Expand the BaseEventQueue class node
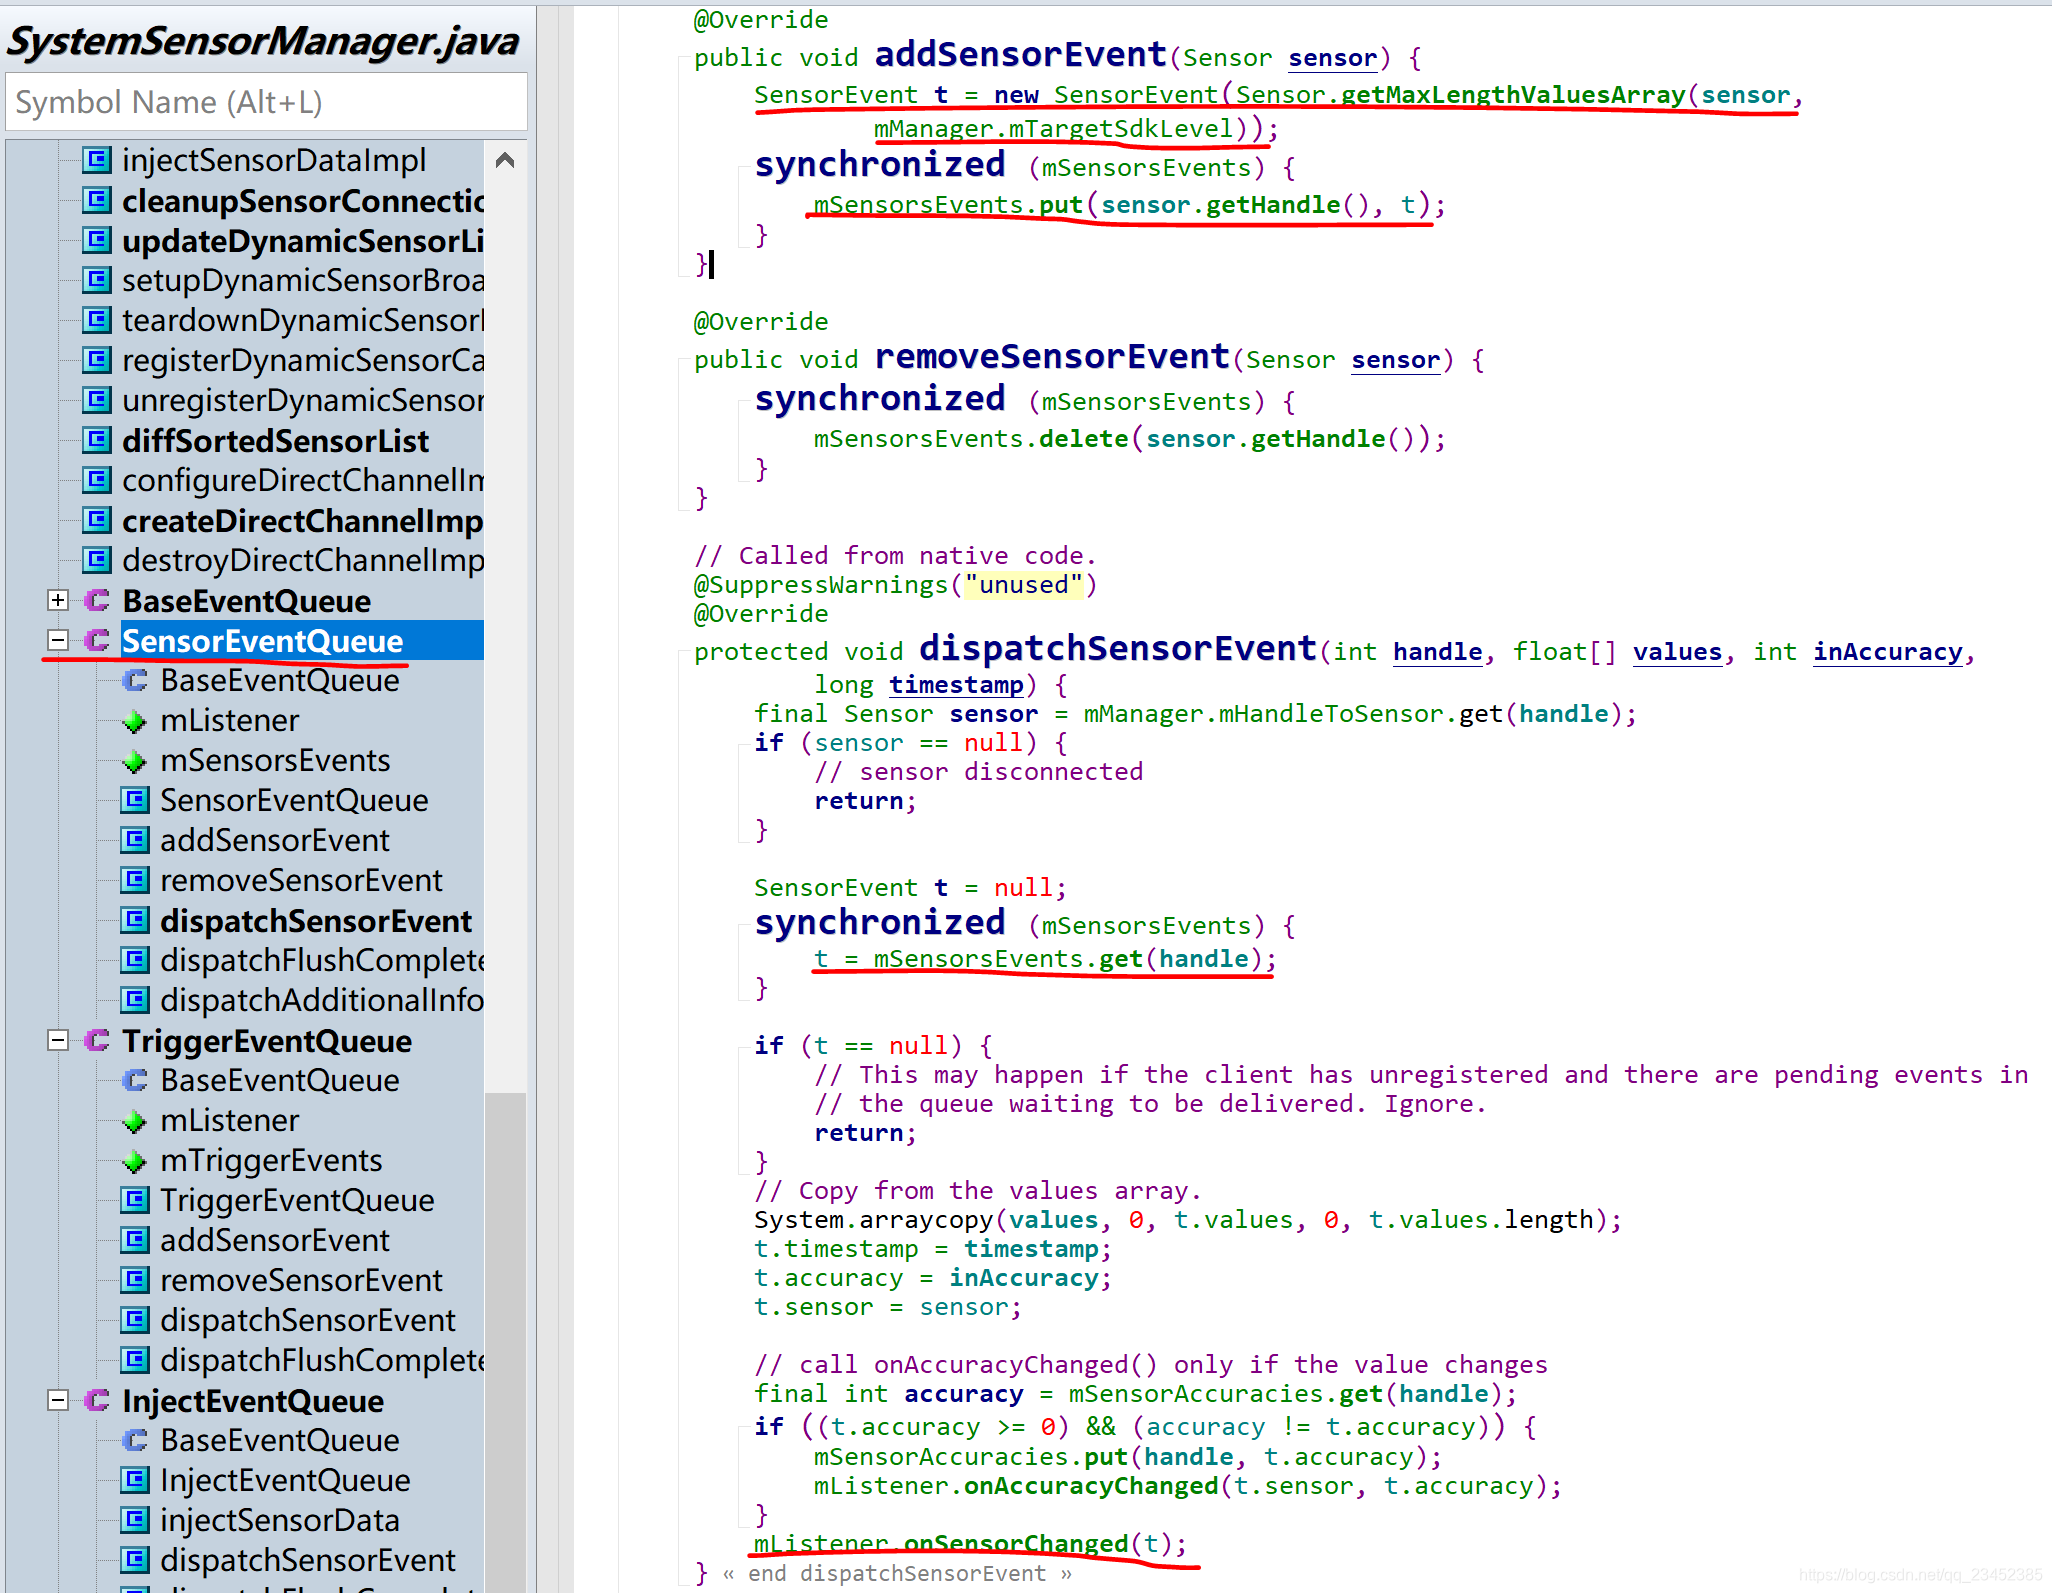This screenshot has height=1593, width=2052. click(x=58, y=600)
